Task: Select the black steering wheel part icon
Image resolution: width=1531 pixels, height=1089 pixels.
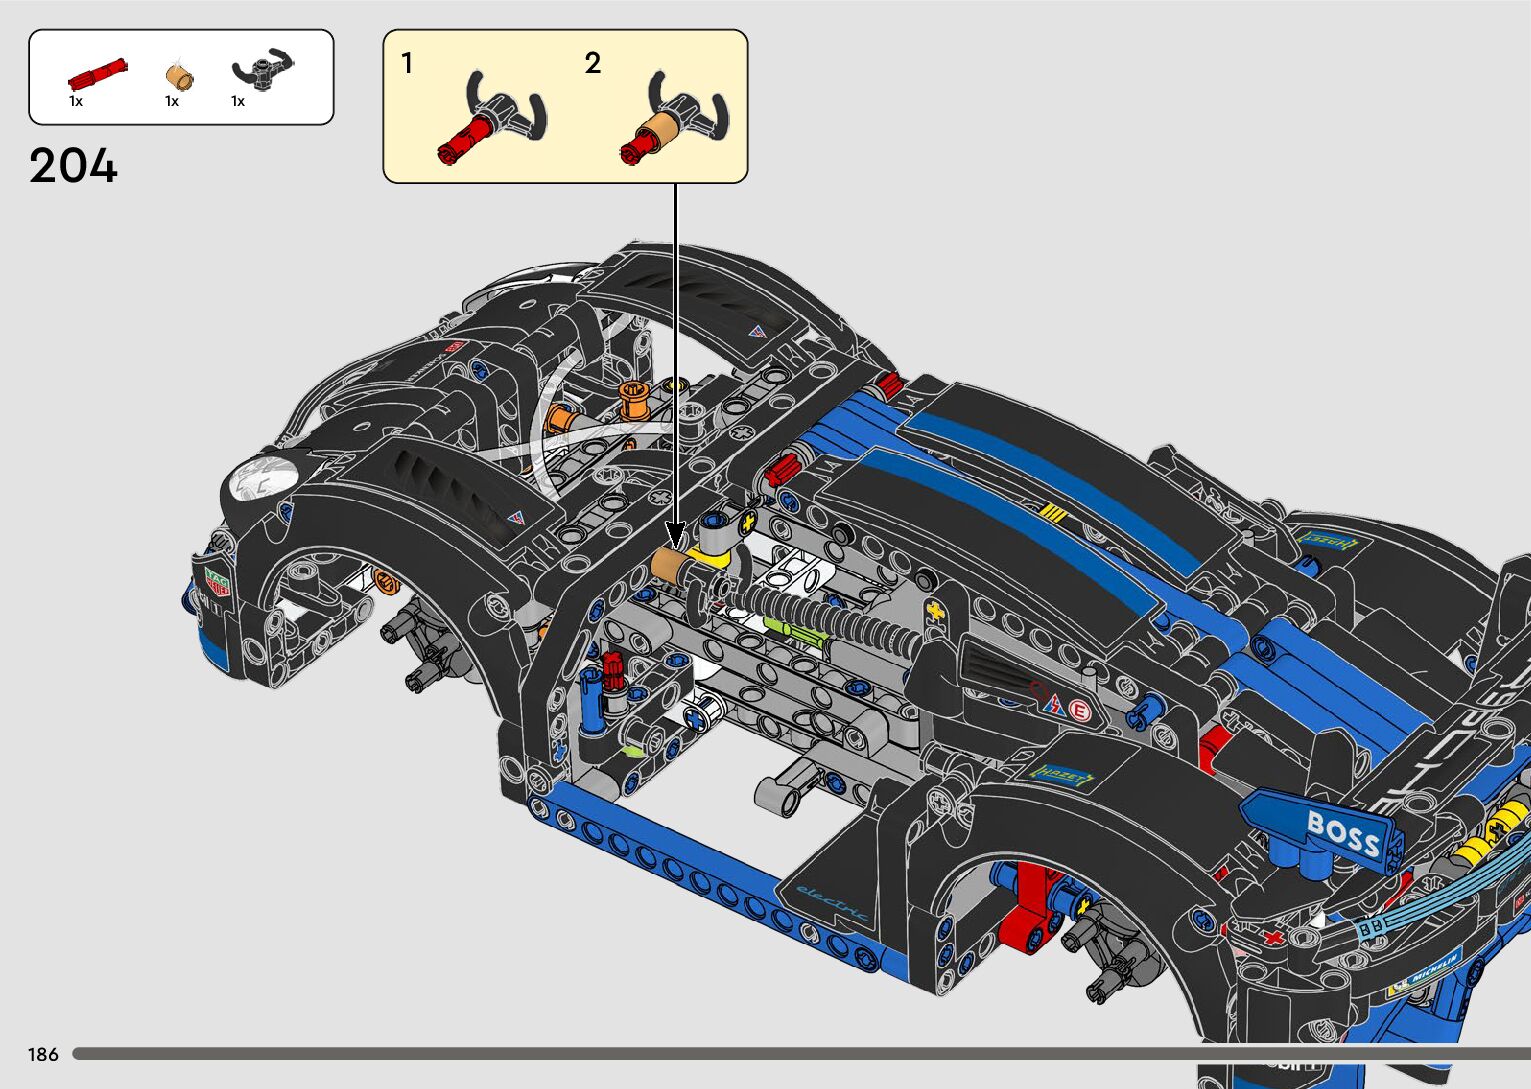Action: 263,69
